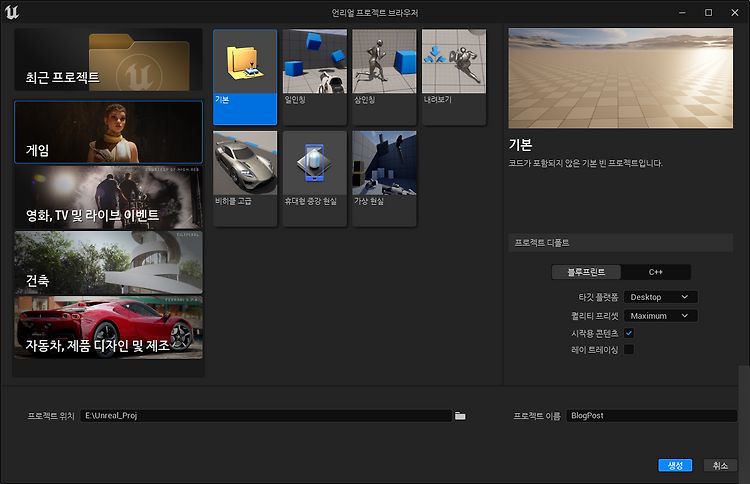Open 최근 프로젝트 recent projects

click(x=109, y=60)
